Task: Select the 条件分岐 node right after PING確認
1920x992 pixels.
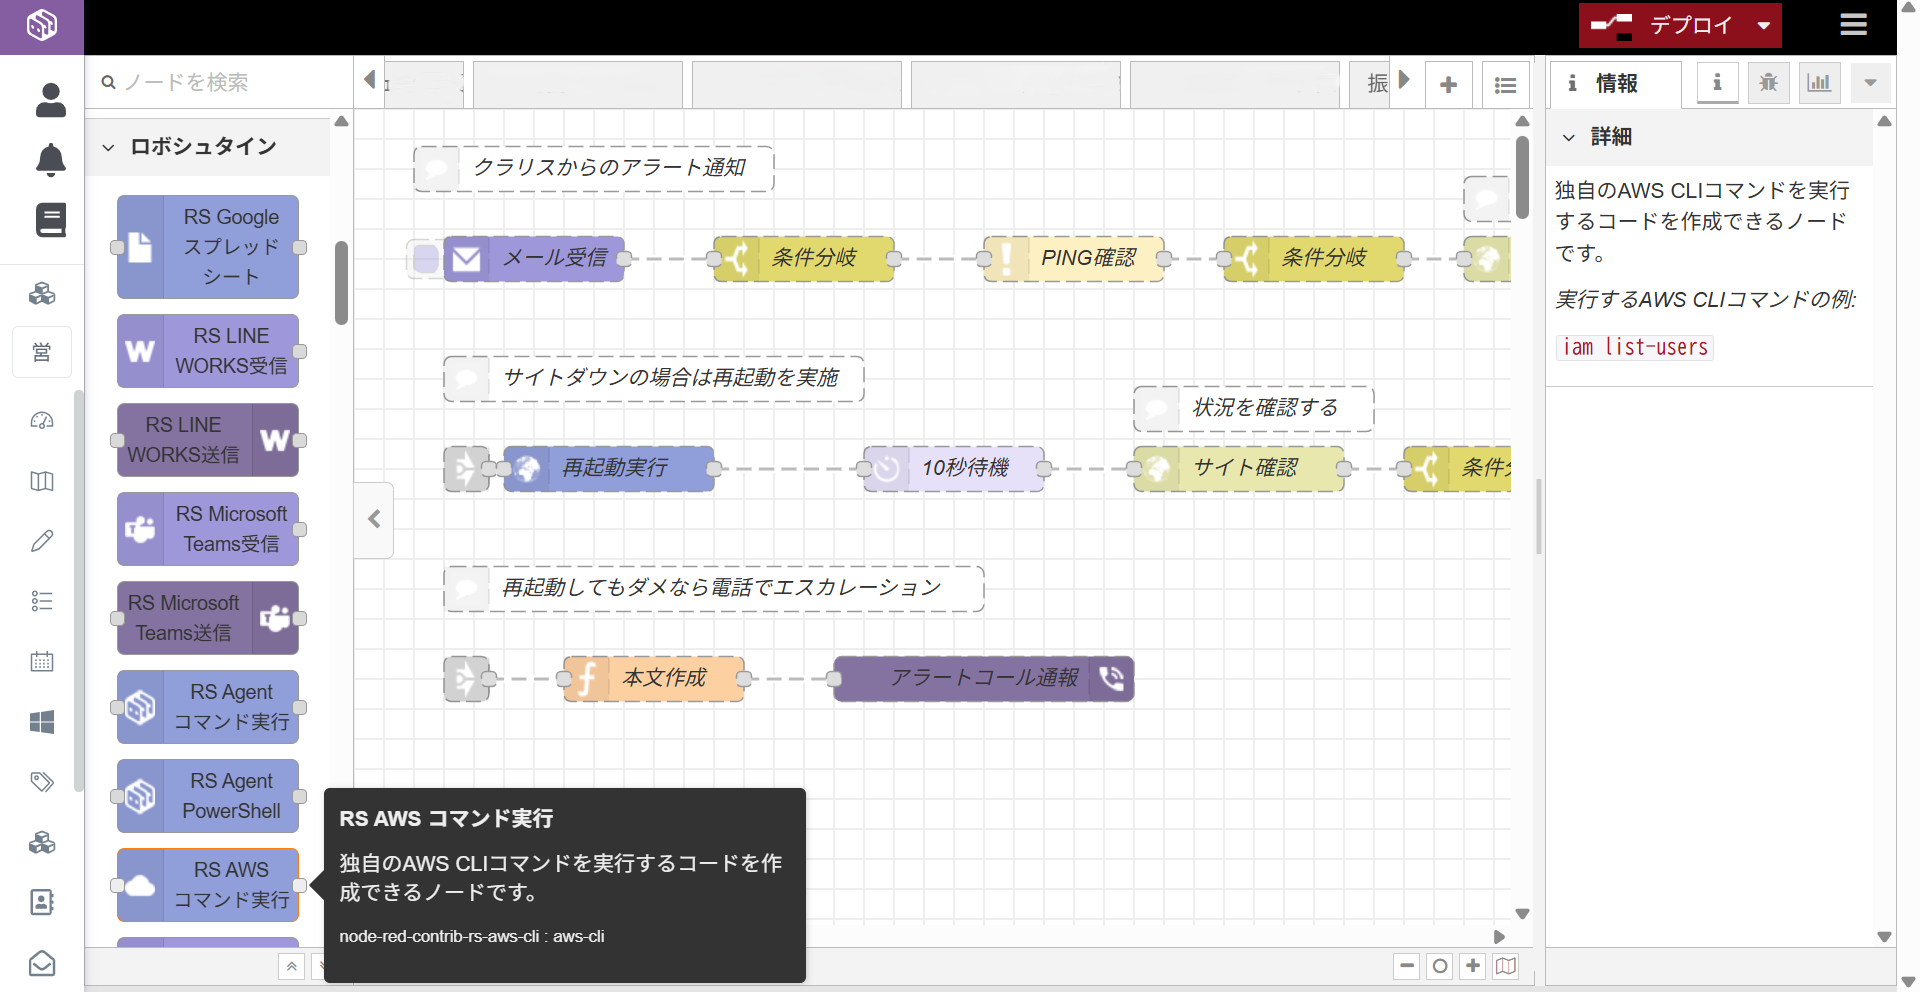Action: pyautogui.click(x=1314, y=259)
